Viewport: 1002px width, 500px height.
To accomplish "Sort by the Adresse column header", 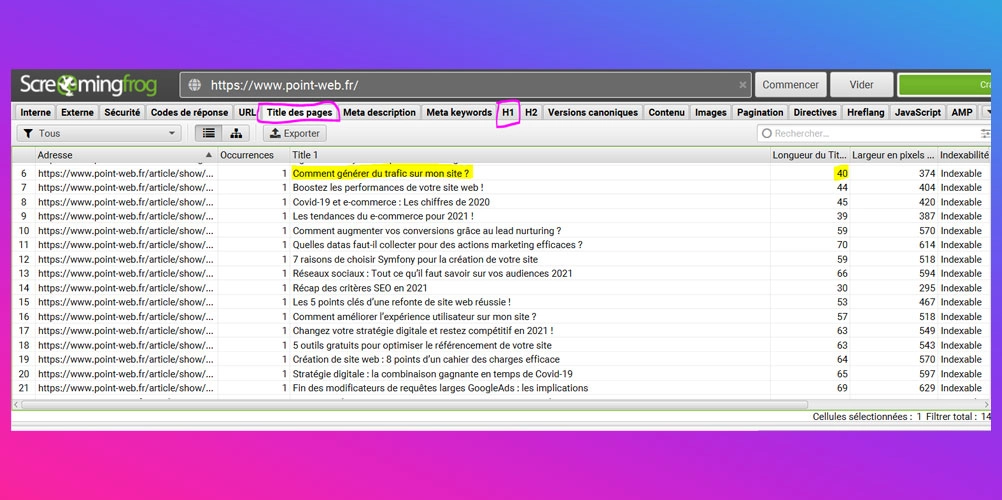I will 126,155.
